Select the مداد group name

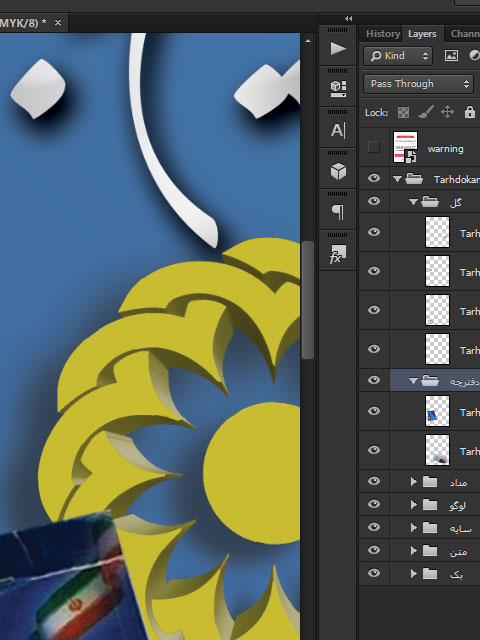click(x=458, y=483)
